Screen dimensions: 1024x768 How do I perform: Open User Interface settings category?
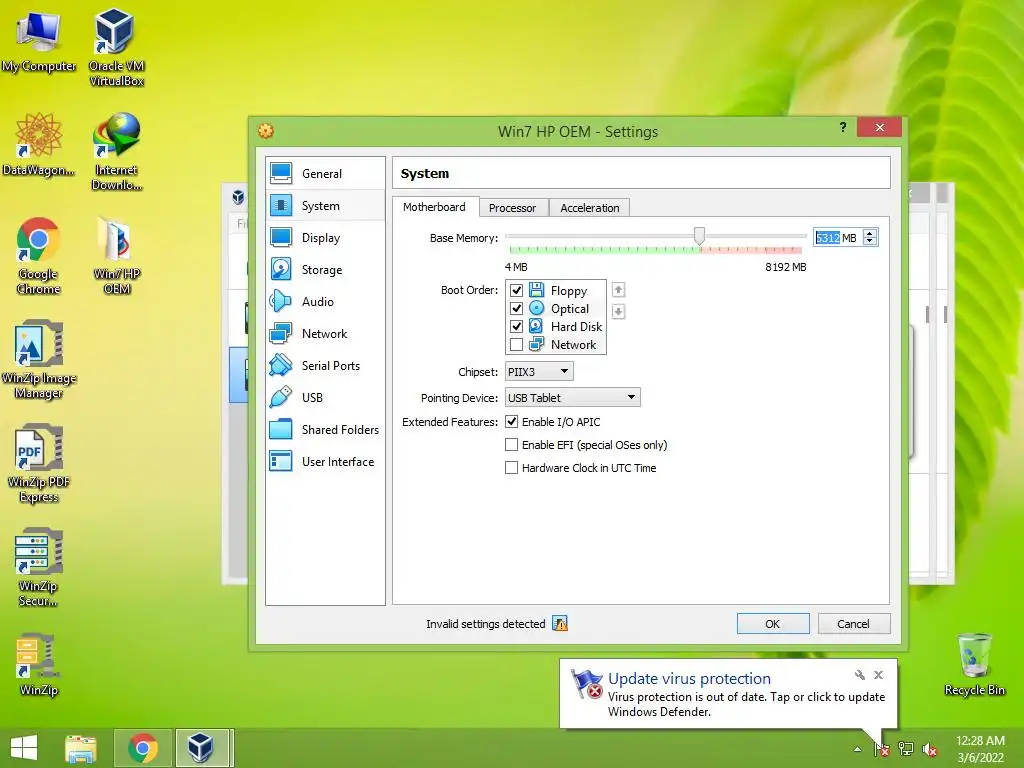325,462
